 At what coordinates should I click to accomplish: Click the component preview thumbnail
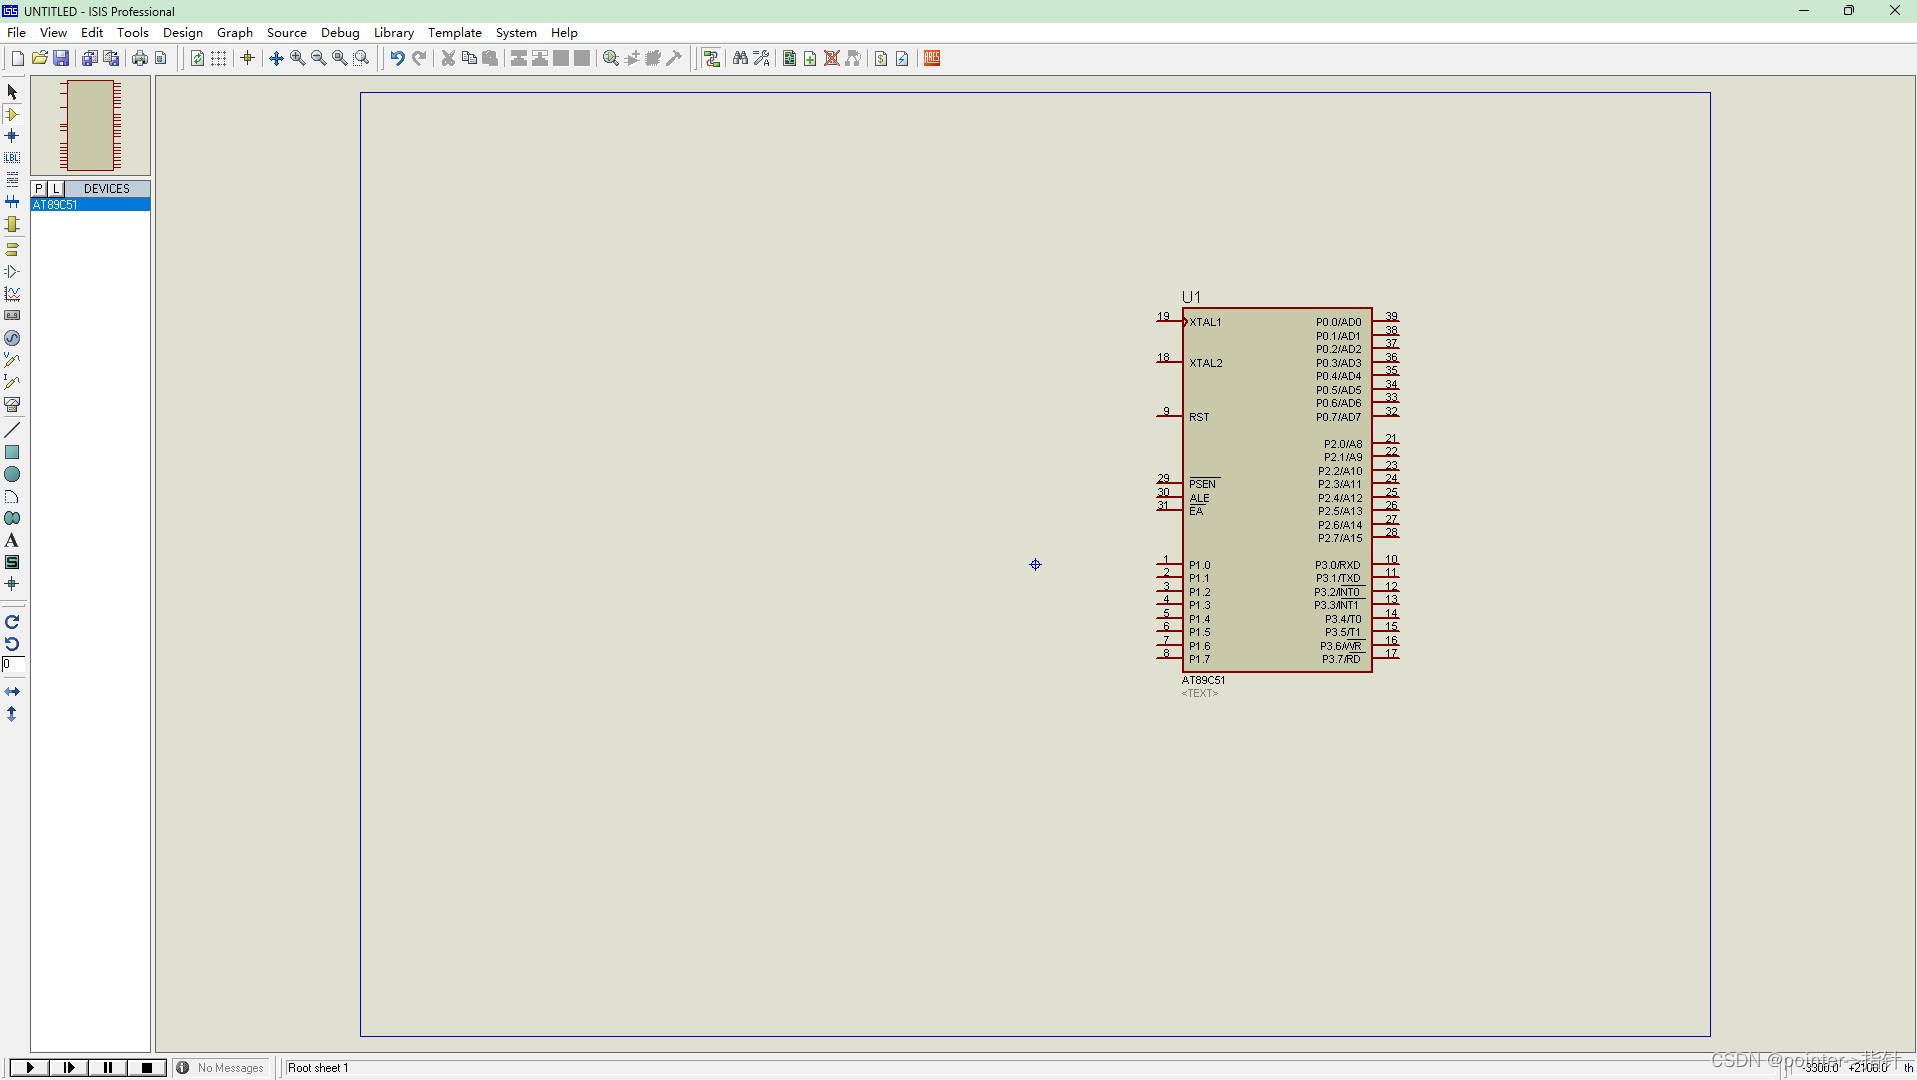90,126
